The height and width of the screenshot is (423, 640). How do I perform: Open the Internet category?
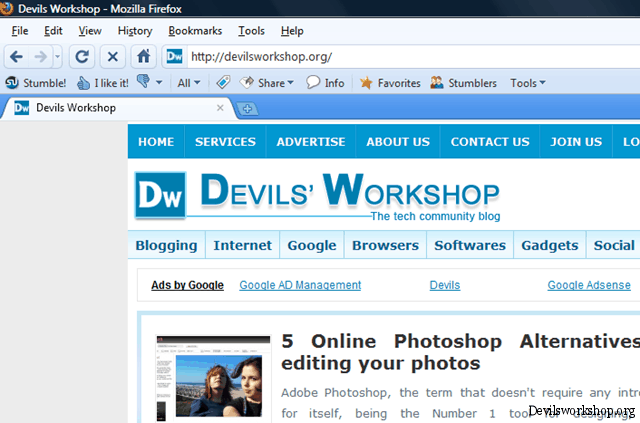(x=242, y=245)
